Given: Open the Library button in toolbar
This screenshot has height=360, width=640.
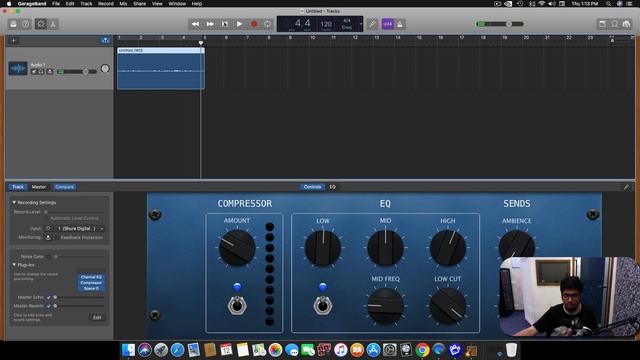Looking at the screenshot, I should coord(13,24).
